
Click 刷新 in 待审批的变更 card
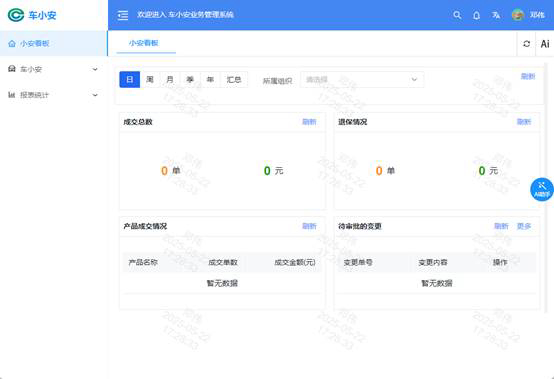point(501,226)
